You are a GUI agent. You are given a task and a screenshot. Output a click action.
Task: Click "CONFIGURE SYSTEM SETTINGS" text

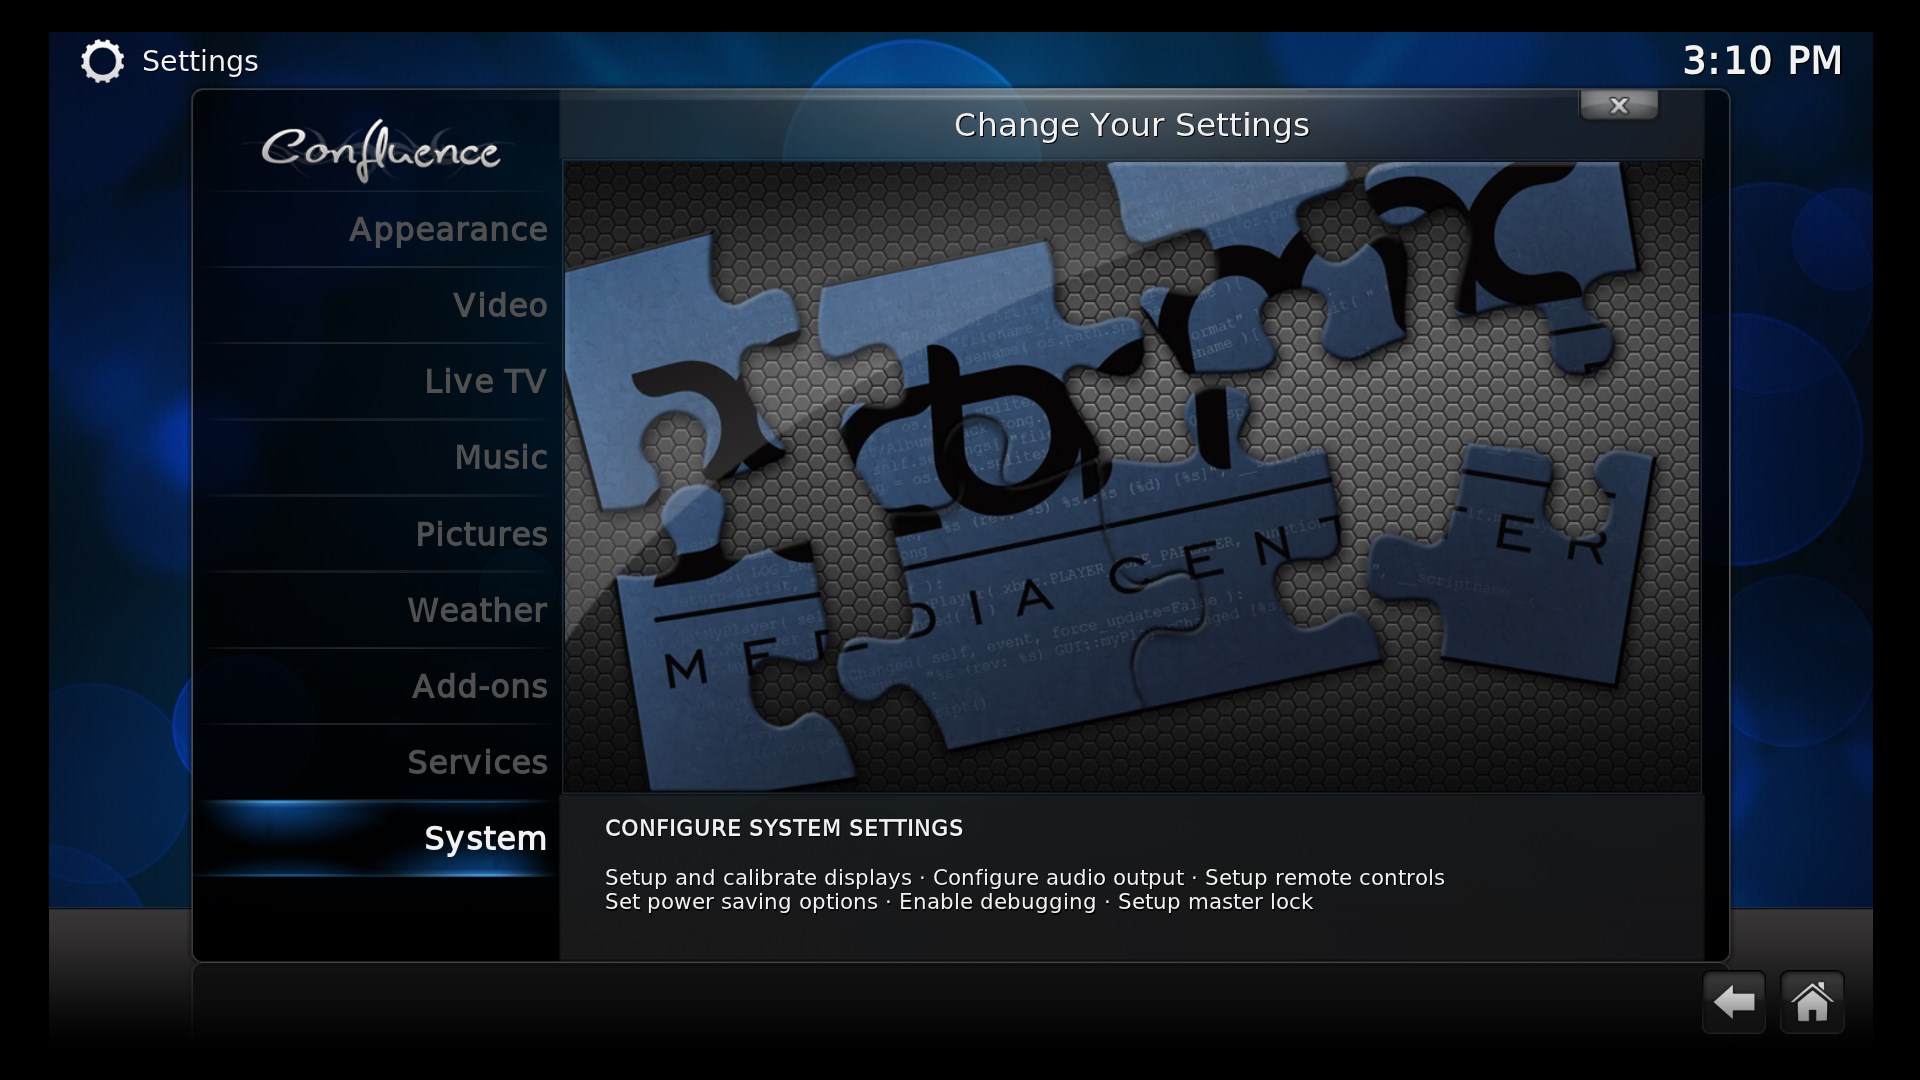coord(784,828)
